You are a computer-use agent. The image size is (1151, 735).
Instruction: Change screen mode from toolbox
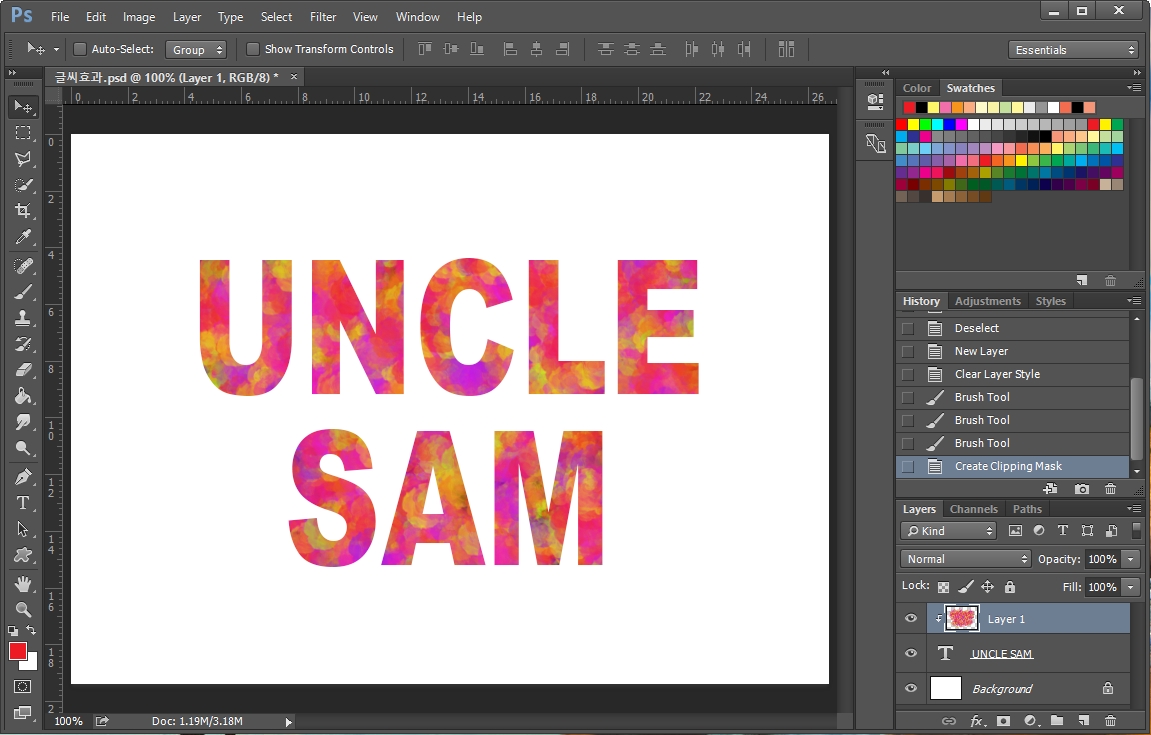click(23, 712)
